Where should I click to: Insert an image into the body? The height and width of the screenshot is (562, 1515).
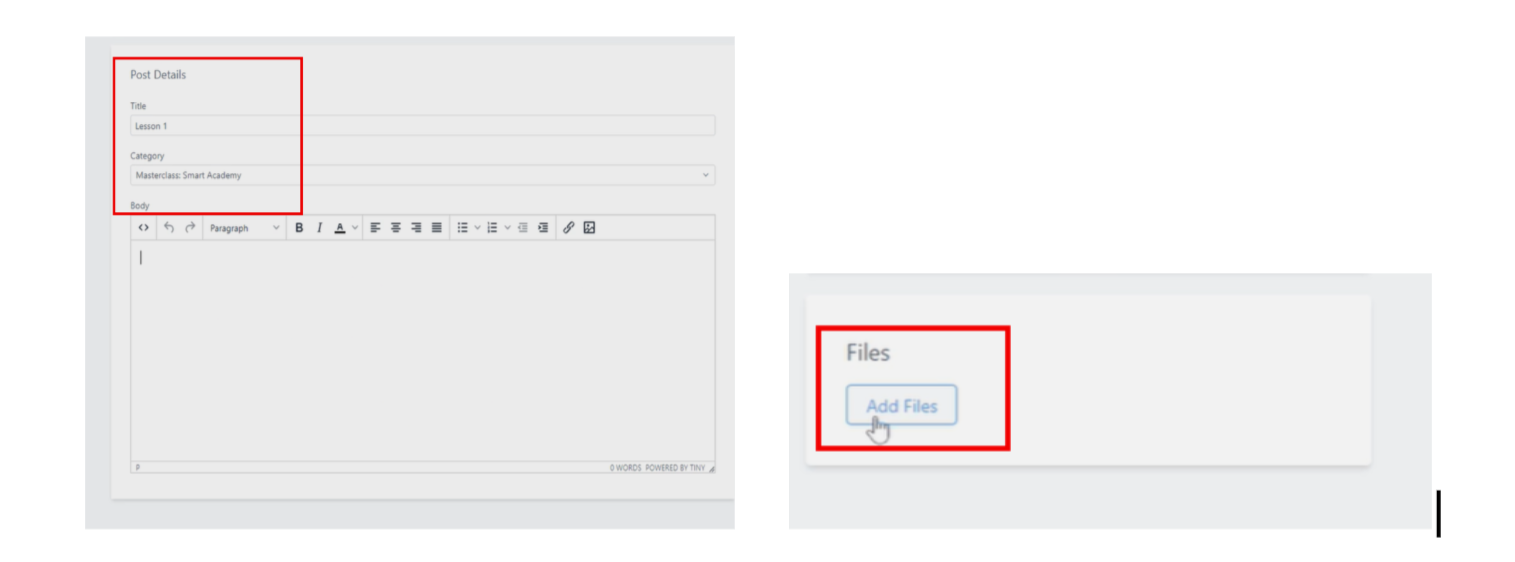coord(590,228)
